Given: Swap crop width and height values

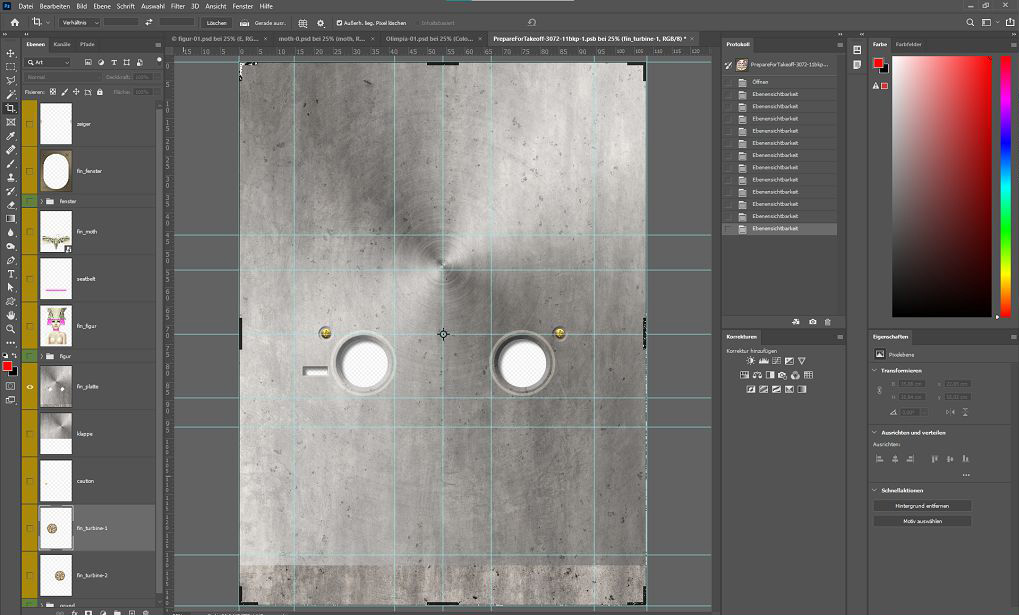Looking at the screenshot, I should coord(149,22).
